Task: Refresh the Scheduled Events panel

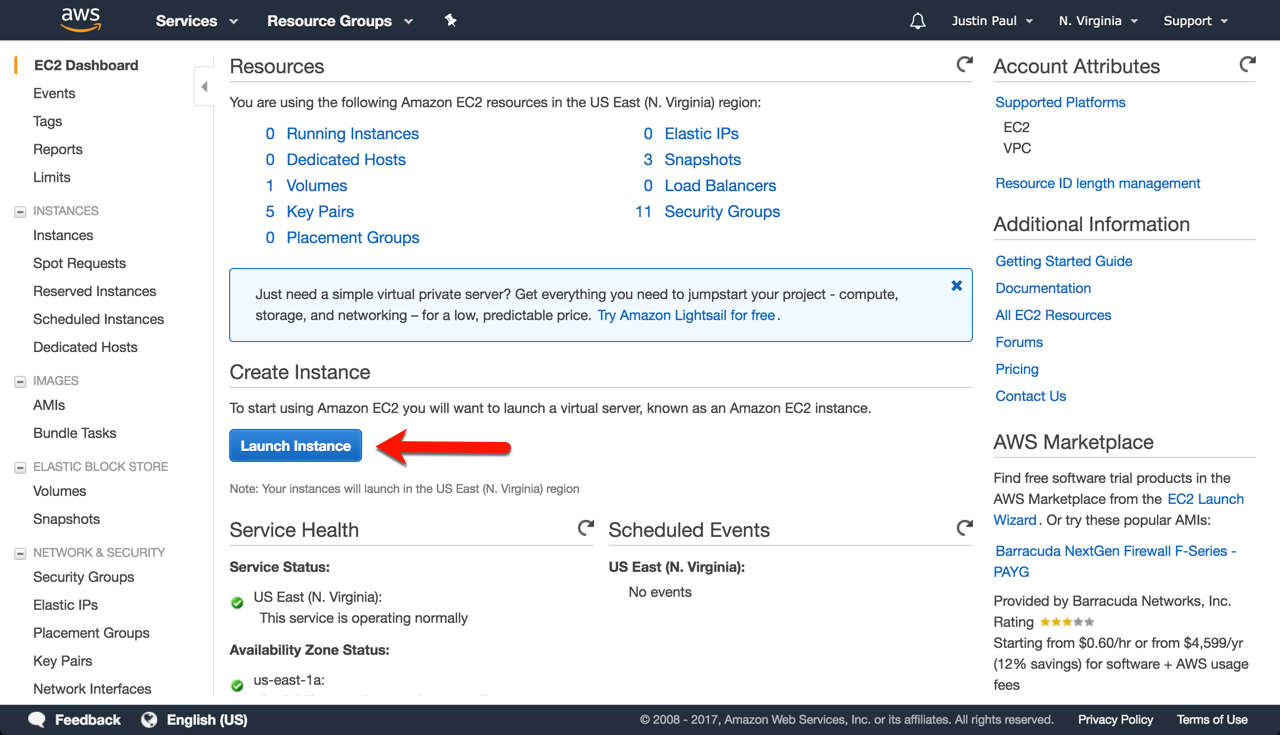Action: 964,528
